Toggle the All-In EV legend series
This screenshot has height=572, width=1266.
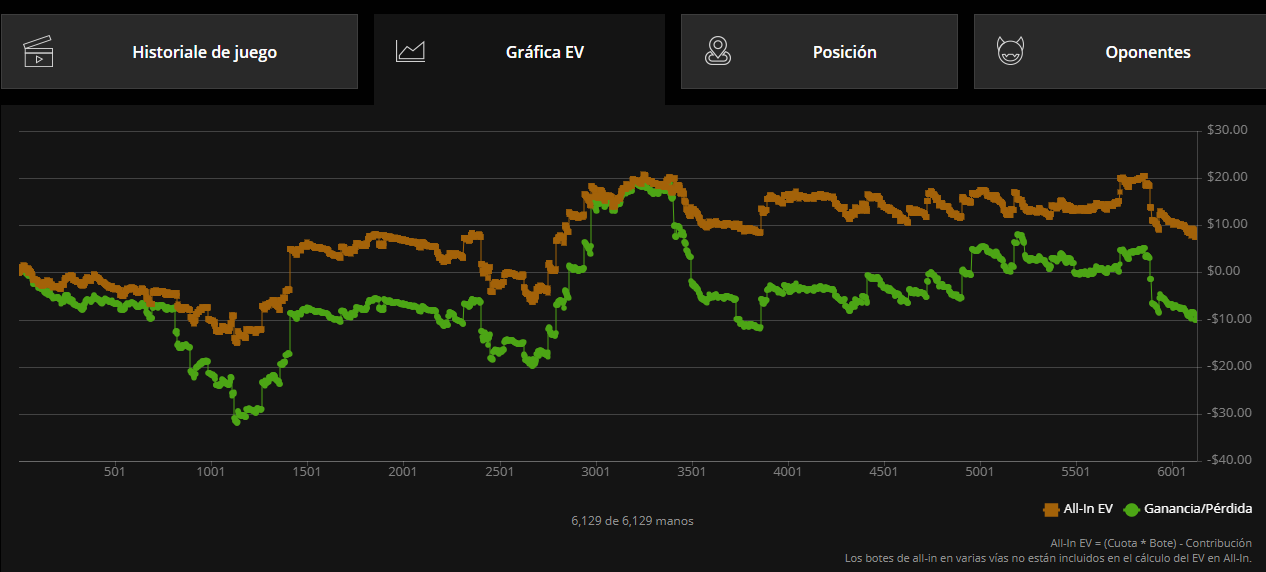click(x=1078, y=509)
